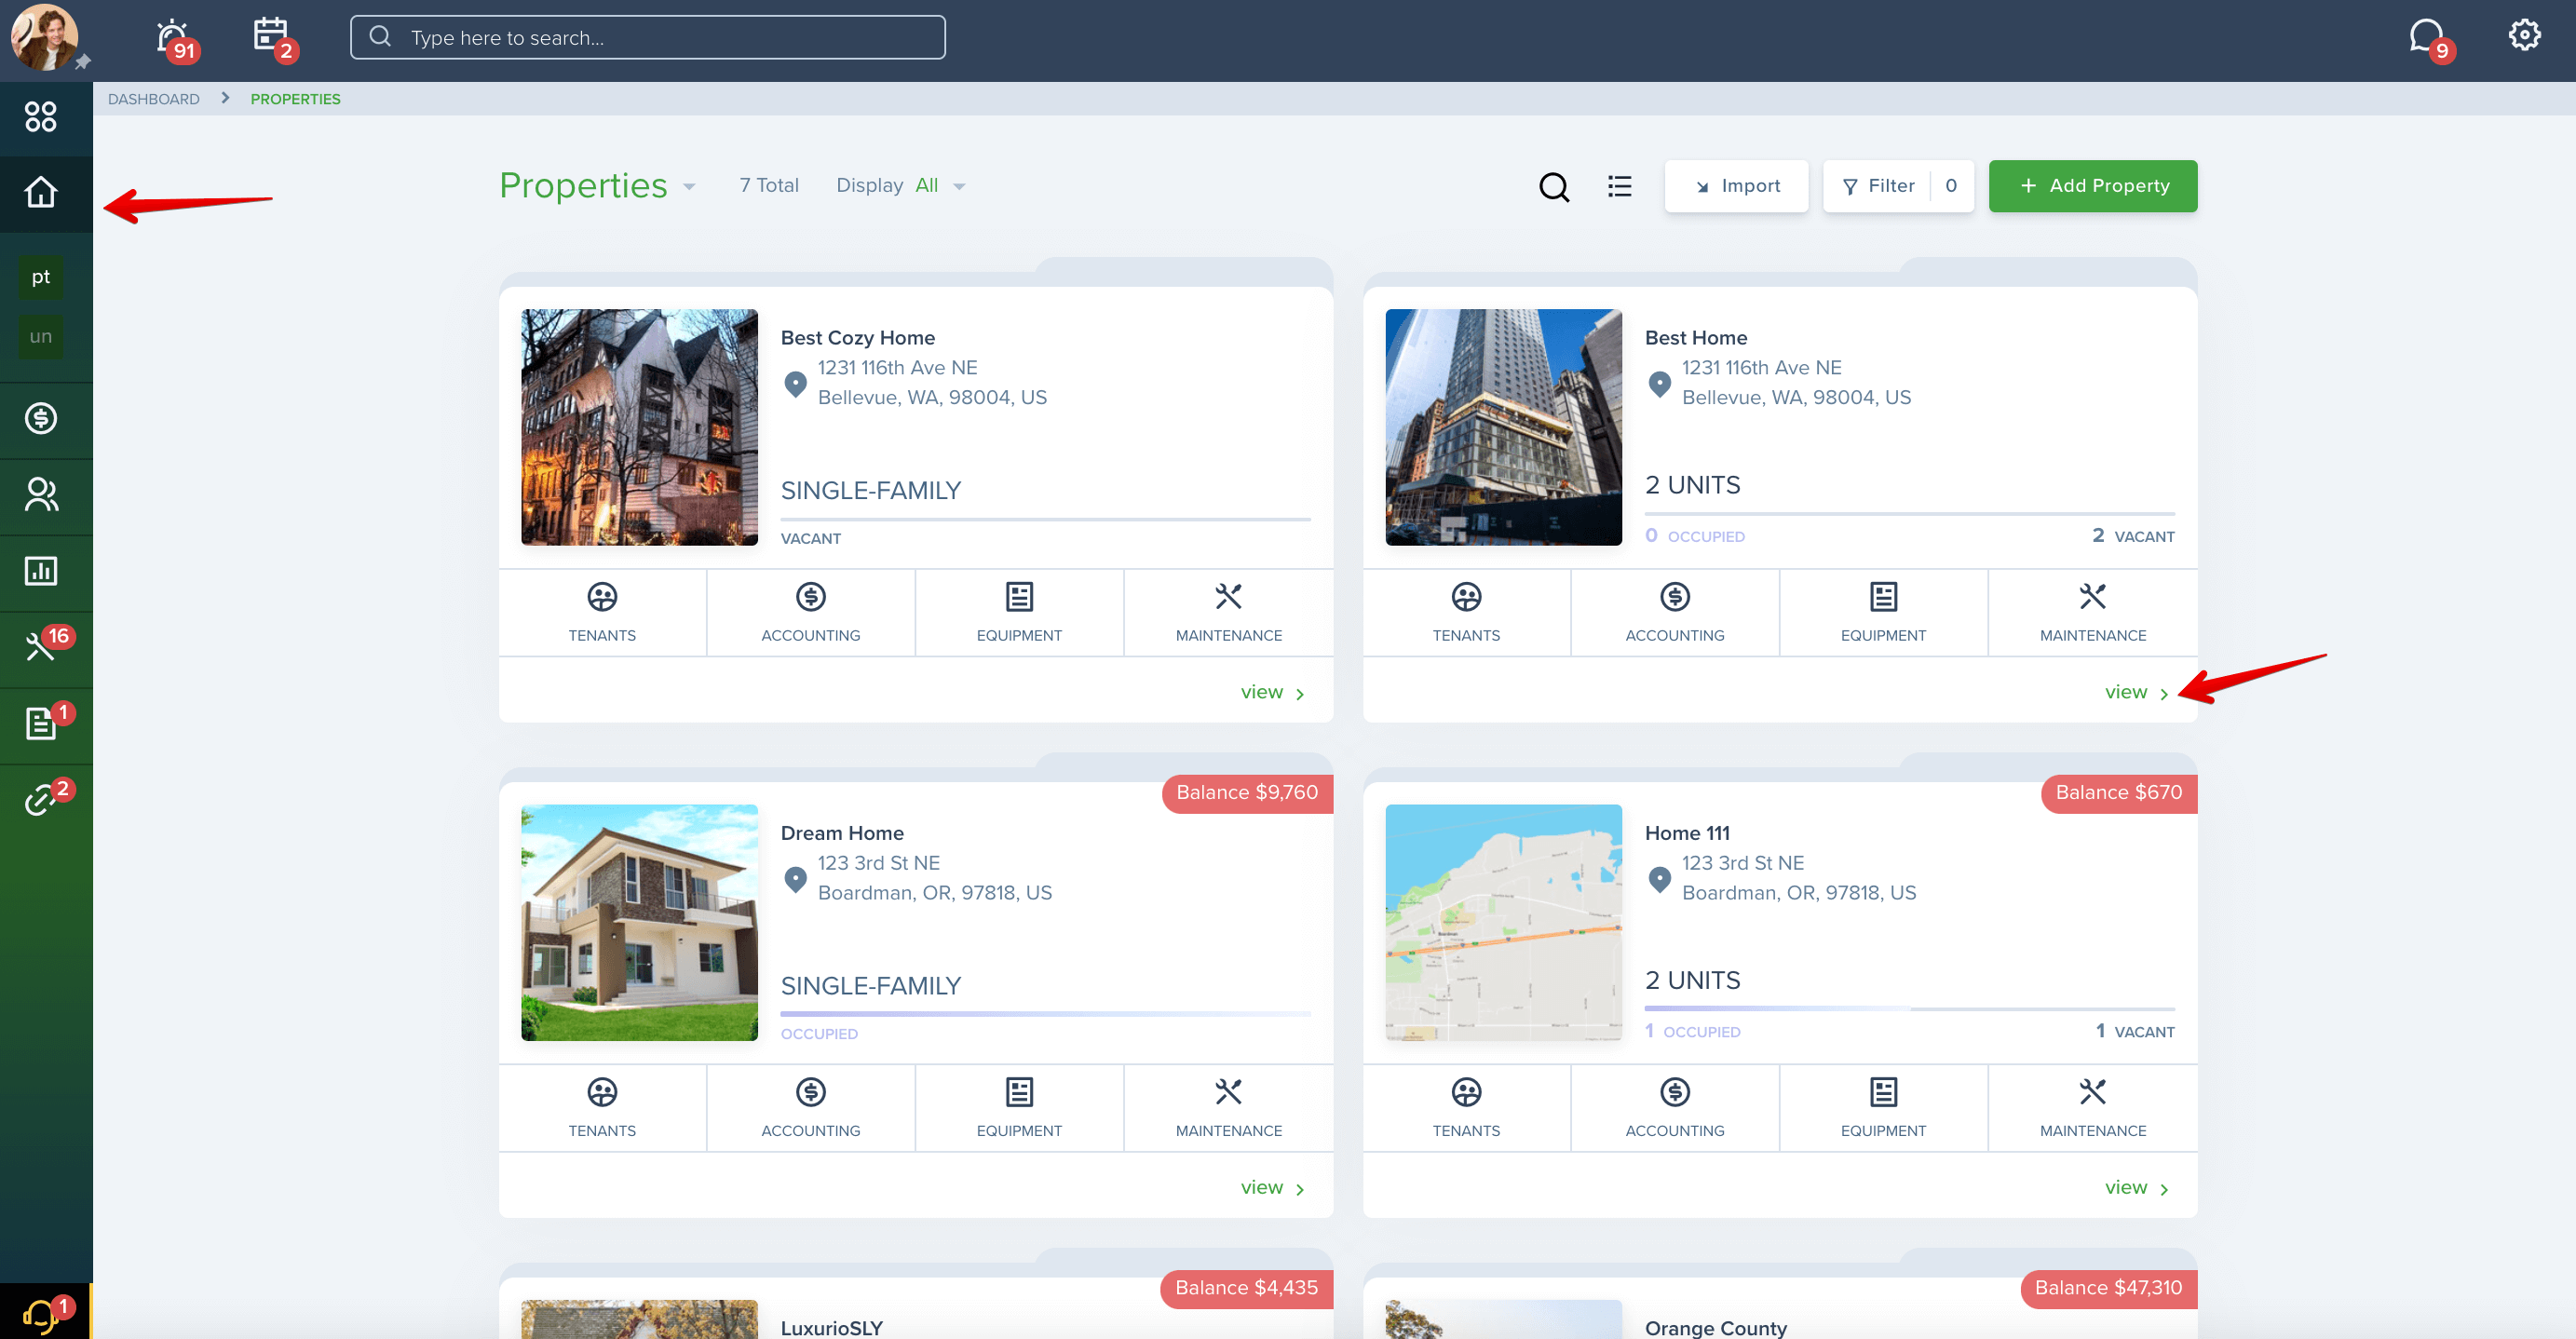Screen dimensions: 2576x1339
Task: Click the Balance $47,310 badge
Action: pos(2108,1288)
